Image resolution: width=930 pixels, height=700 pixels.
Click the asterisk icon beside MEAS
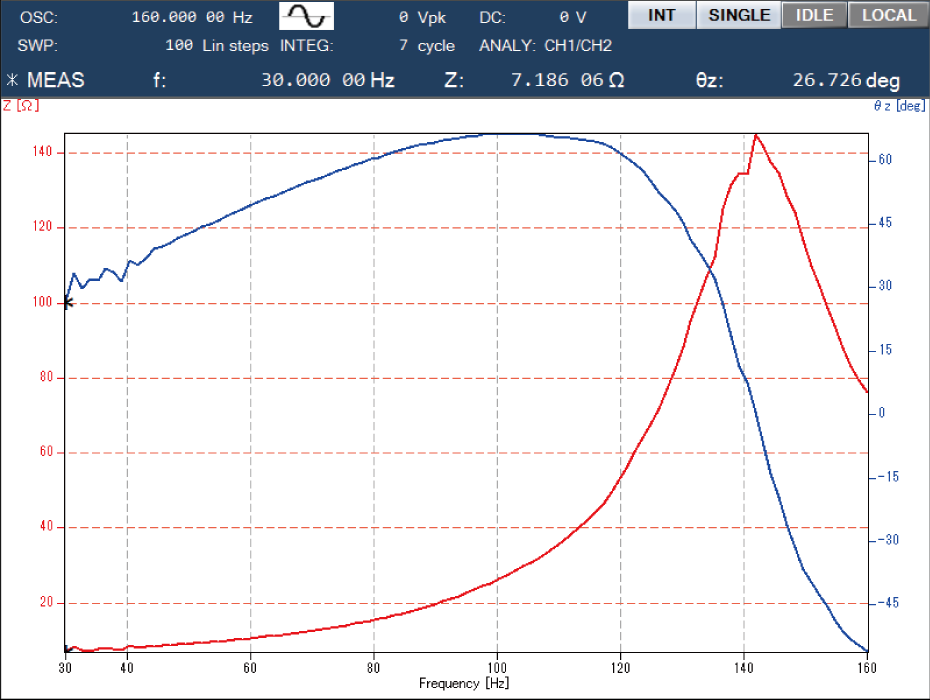tap(12, 81)
